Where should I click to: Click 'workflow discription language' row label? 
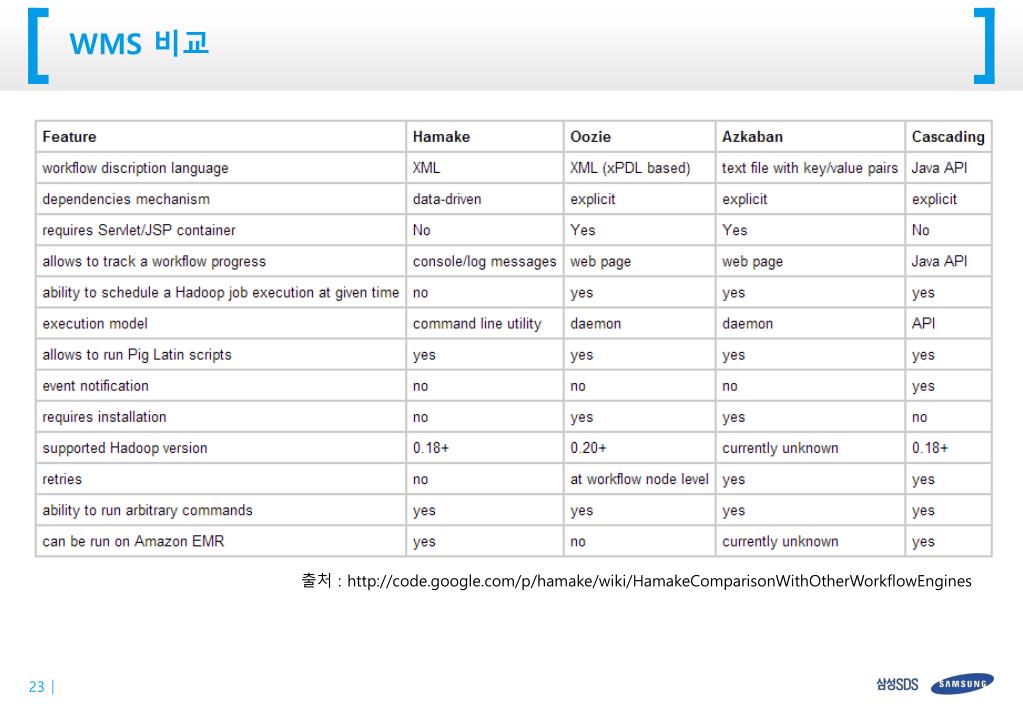coord(135,168)
